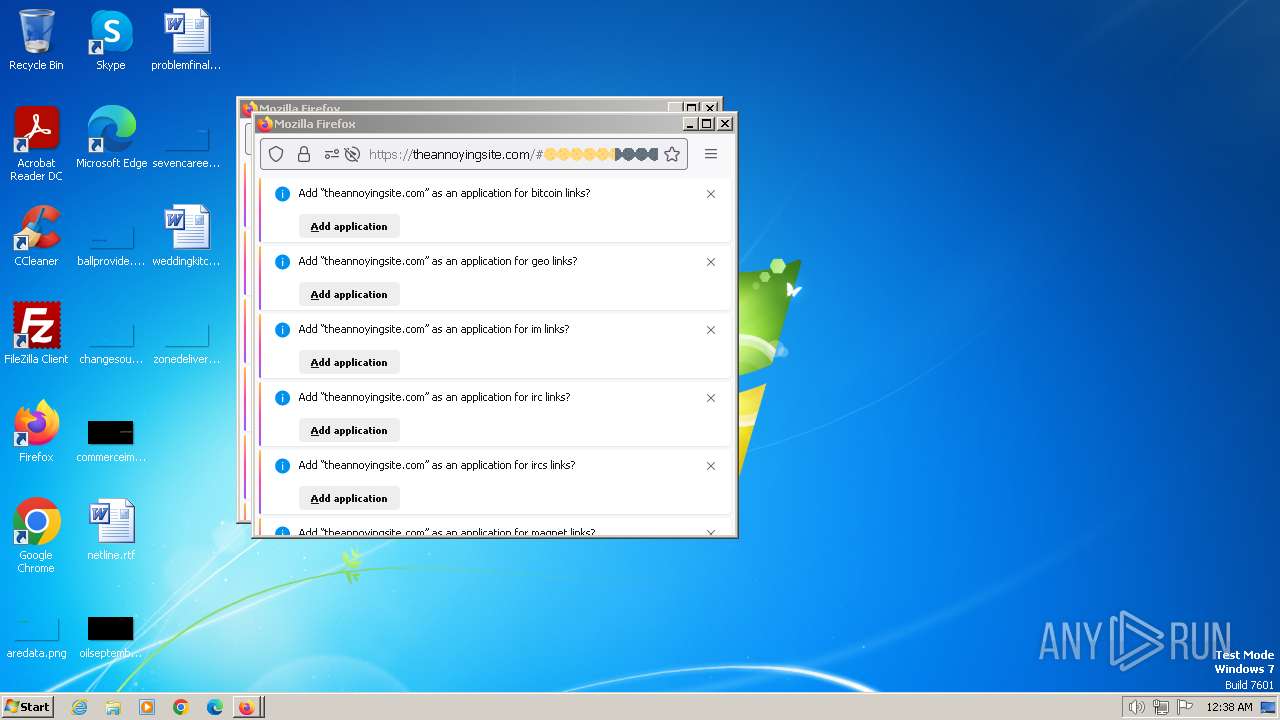
Task: Select Firefox desktop shortcut
Action: tap(36, 432)
